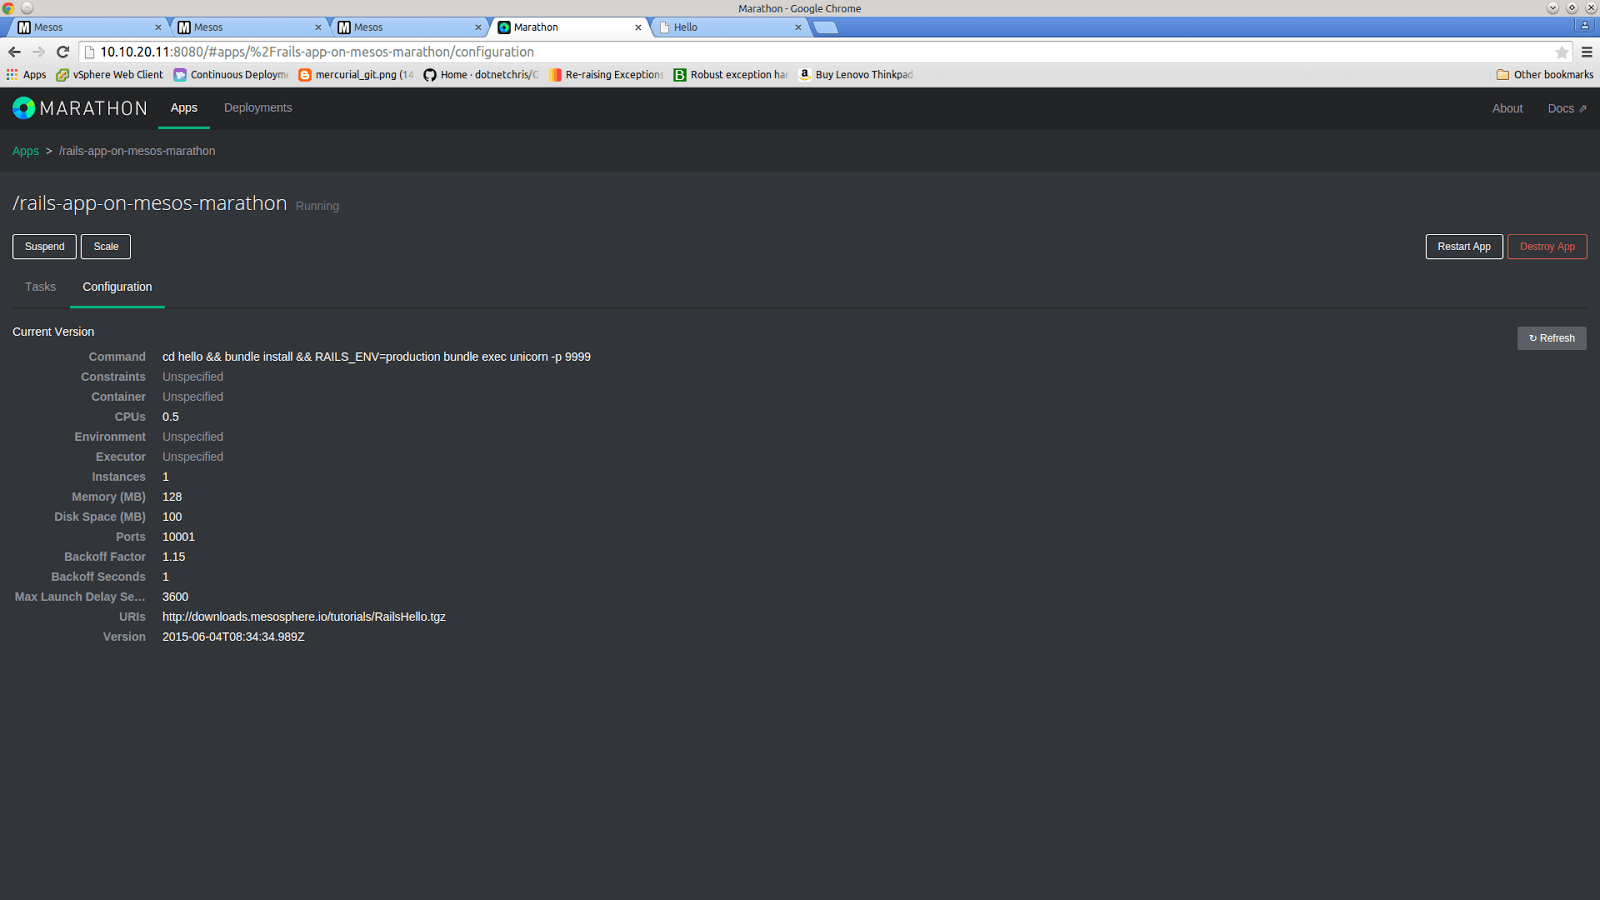The width and height of the screenshot is (1600, 900).
Task: Click the red Destroy App button
Action: coord(1546,246)
